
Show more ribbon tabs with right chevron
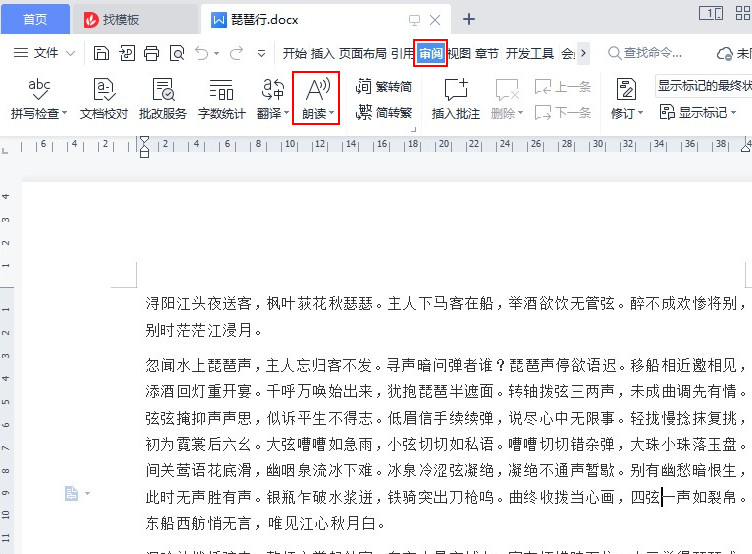pos(583,53)
